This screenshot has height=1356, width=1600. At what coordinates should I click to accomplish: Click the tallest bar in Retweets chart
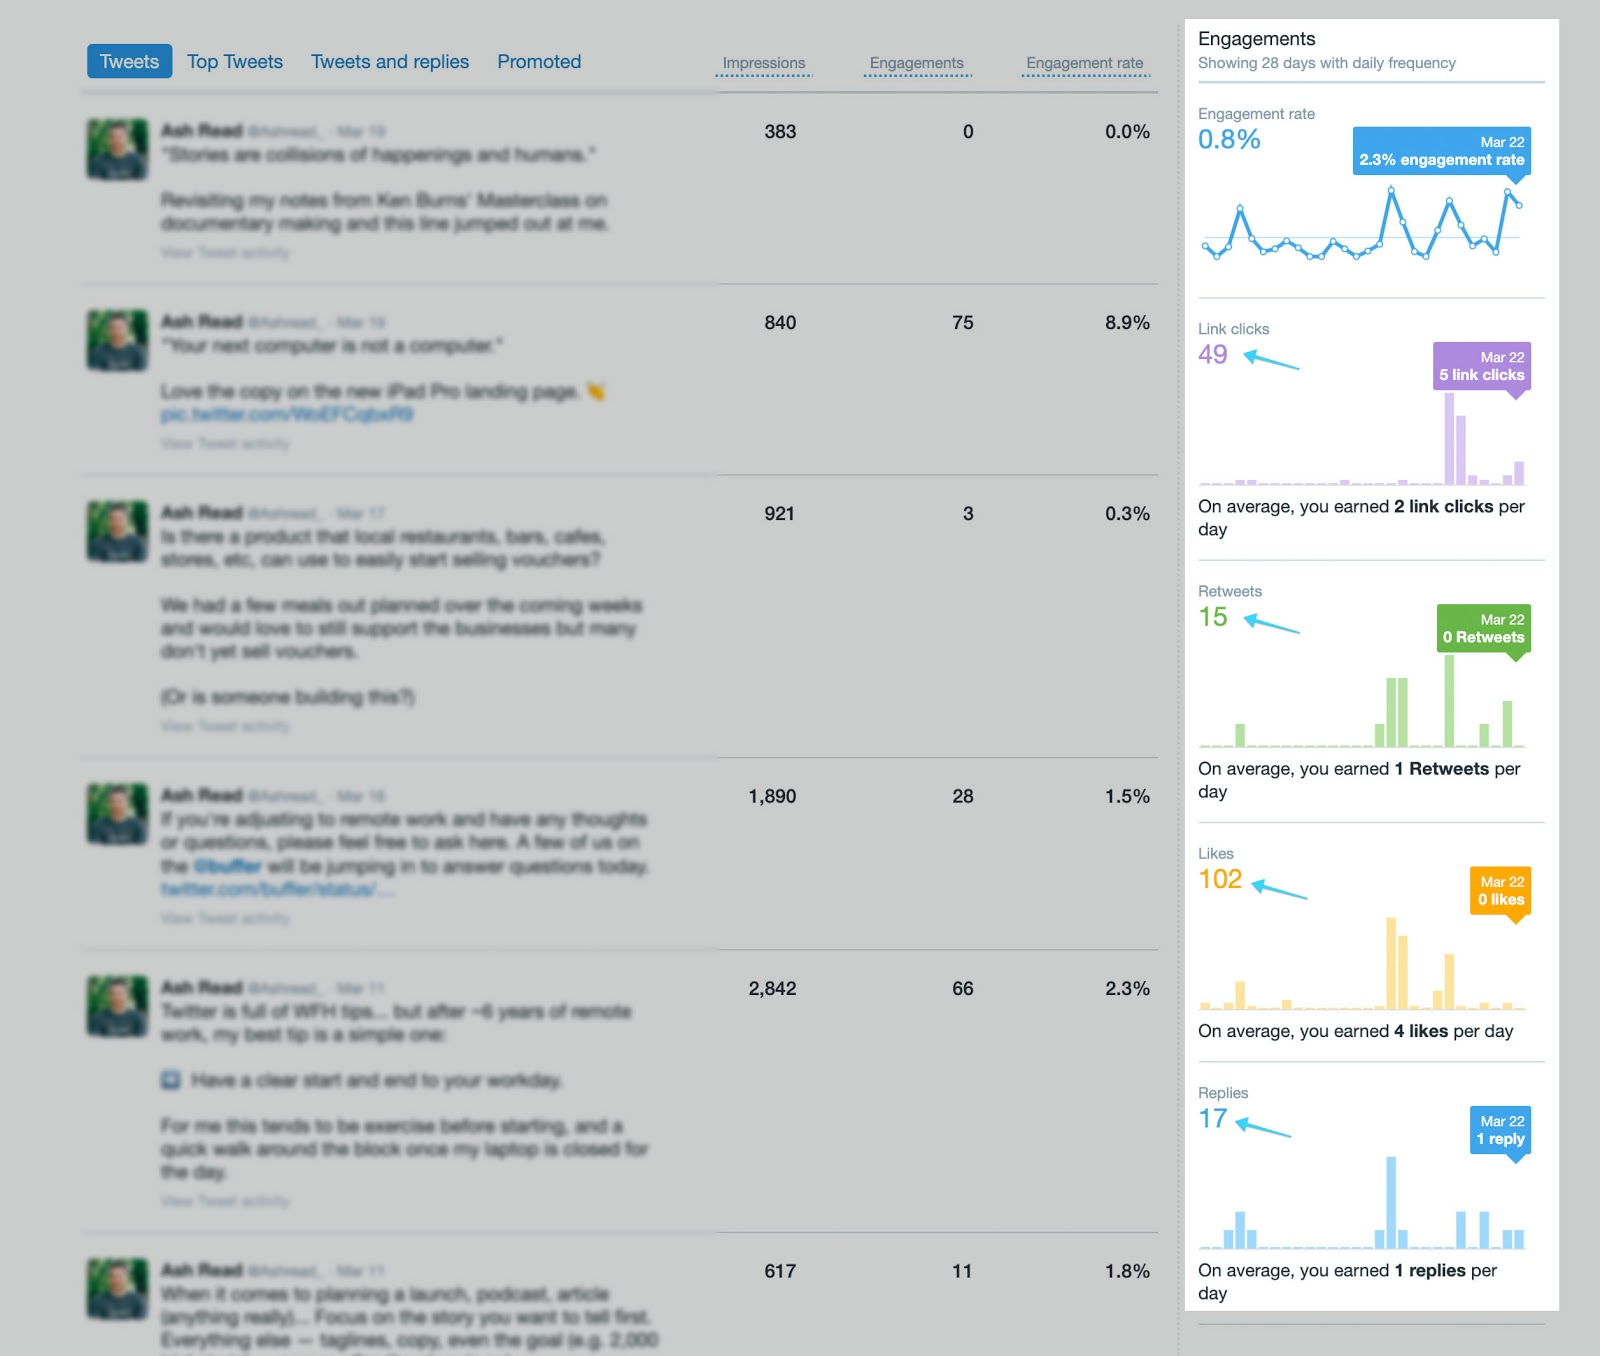point(1449,701)
